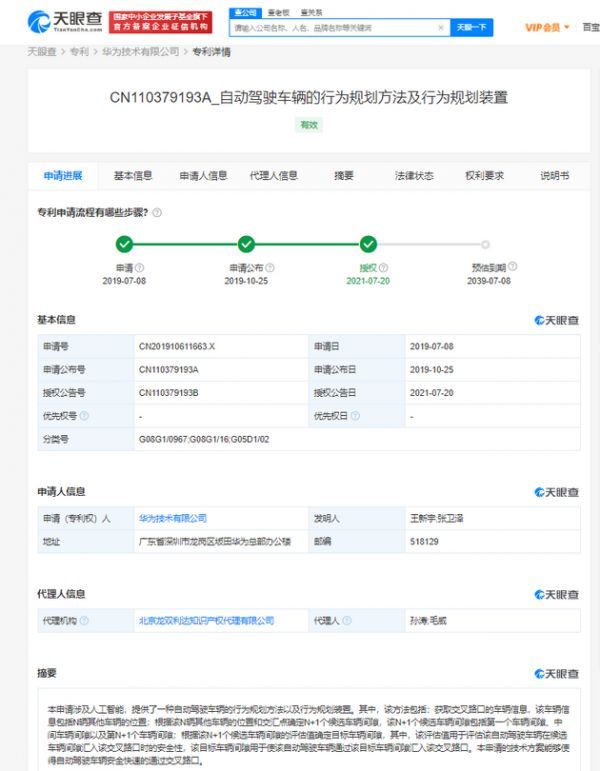Click help icon beside 专利申请流程有哪些步骤

(x=157, y=213)
